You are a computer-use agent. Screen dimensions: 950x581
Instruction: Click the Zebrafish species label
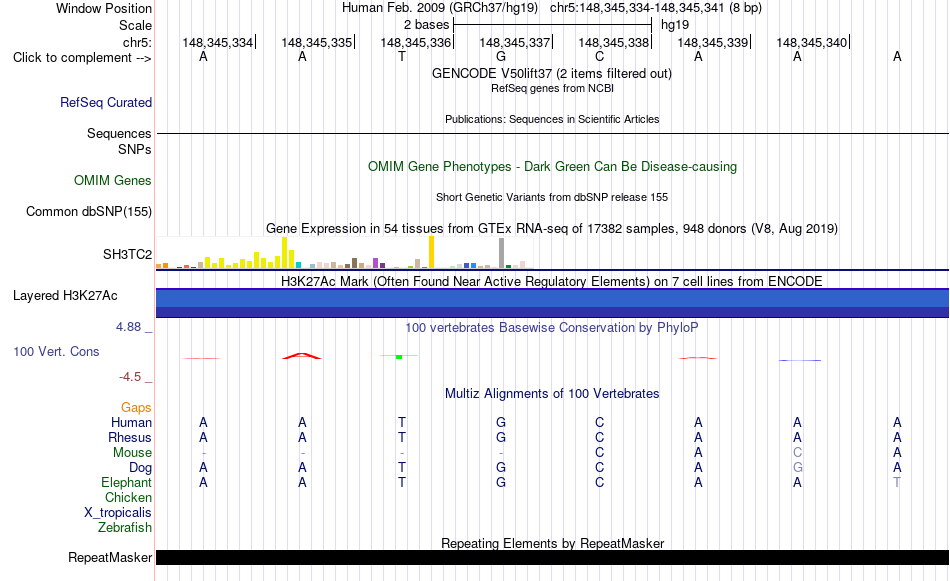[x=125, y=528]
